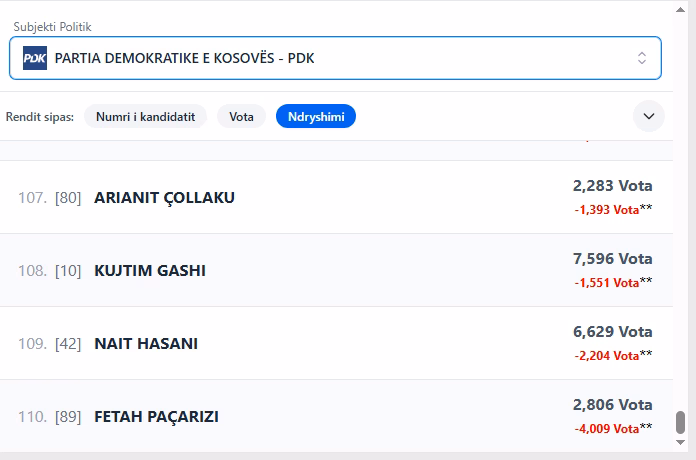Open the Subjekti Politik party dropdown
Screen dimensions: 696x460
(335, 58)
